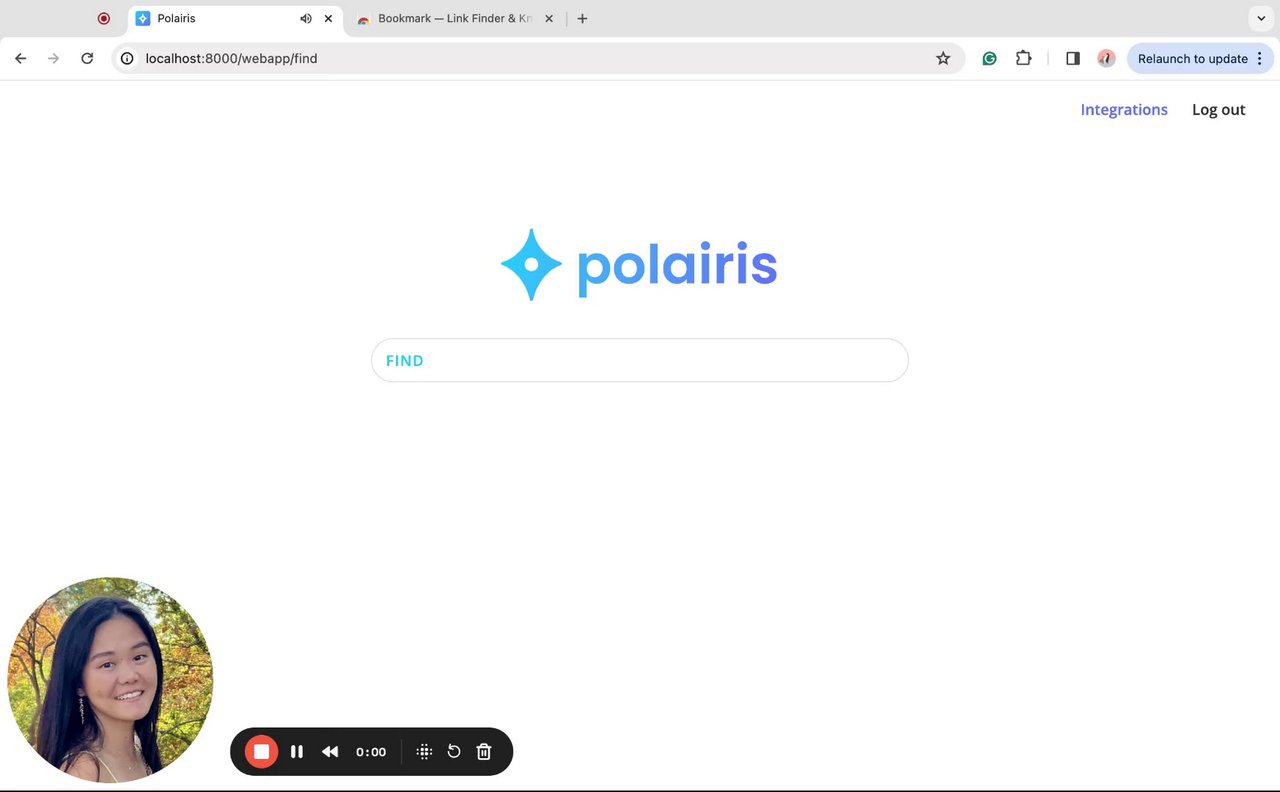
Task: Go to the Integrations page
Action: pyautogui.click(x=1124, y=110)
